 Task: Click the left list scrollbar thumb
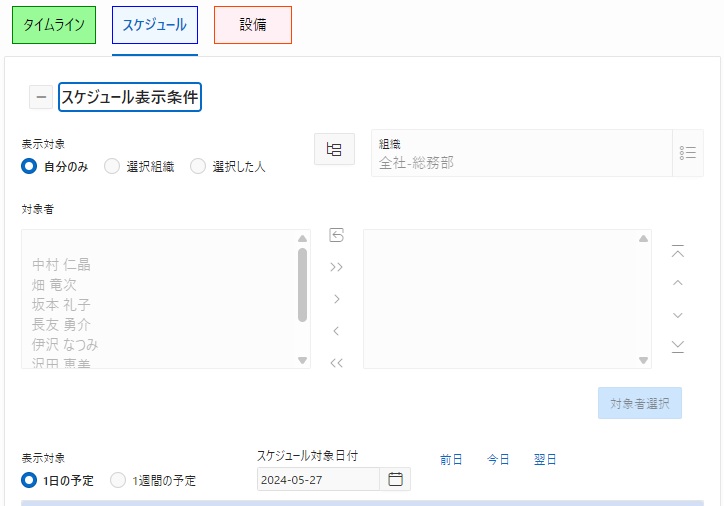[x=302, y=285]
